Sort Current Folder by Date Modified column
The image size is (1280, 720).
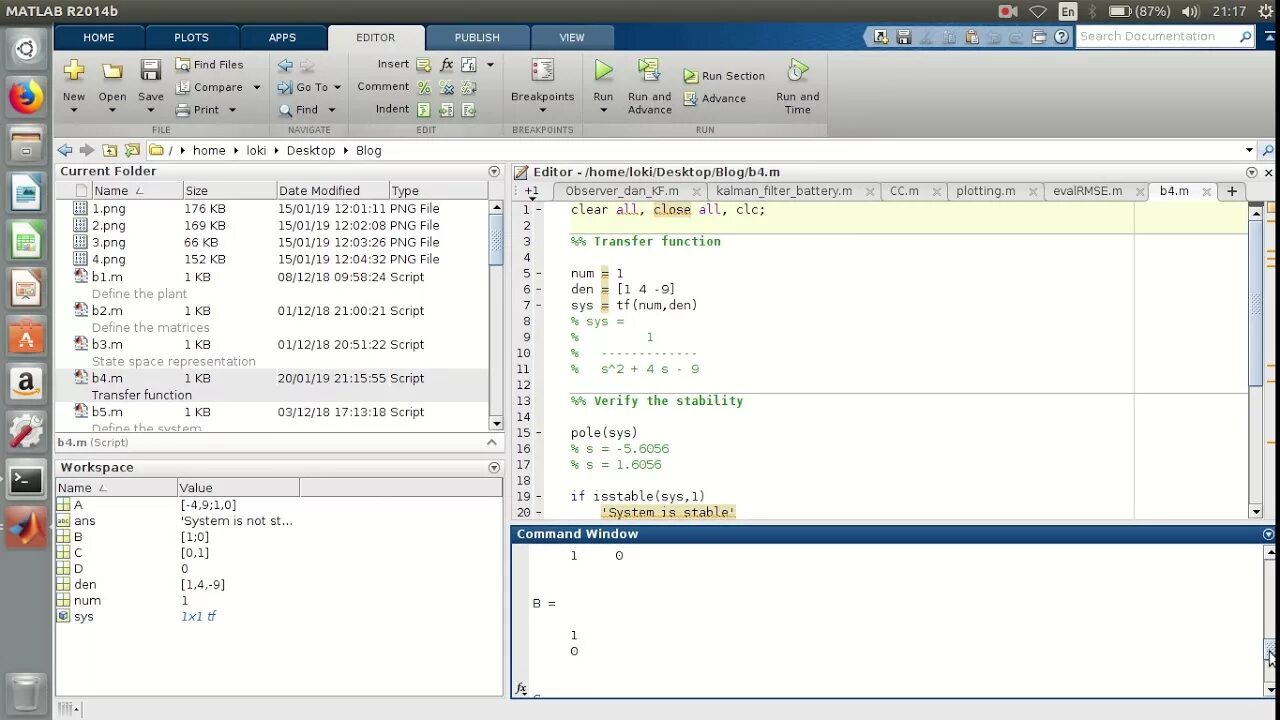tap(332, 191)
